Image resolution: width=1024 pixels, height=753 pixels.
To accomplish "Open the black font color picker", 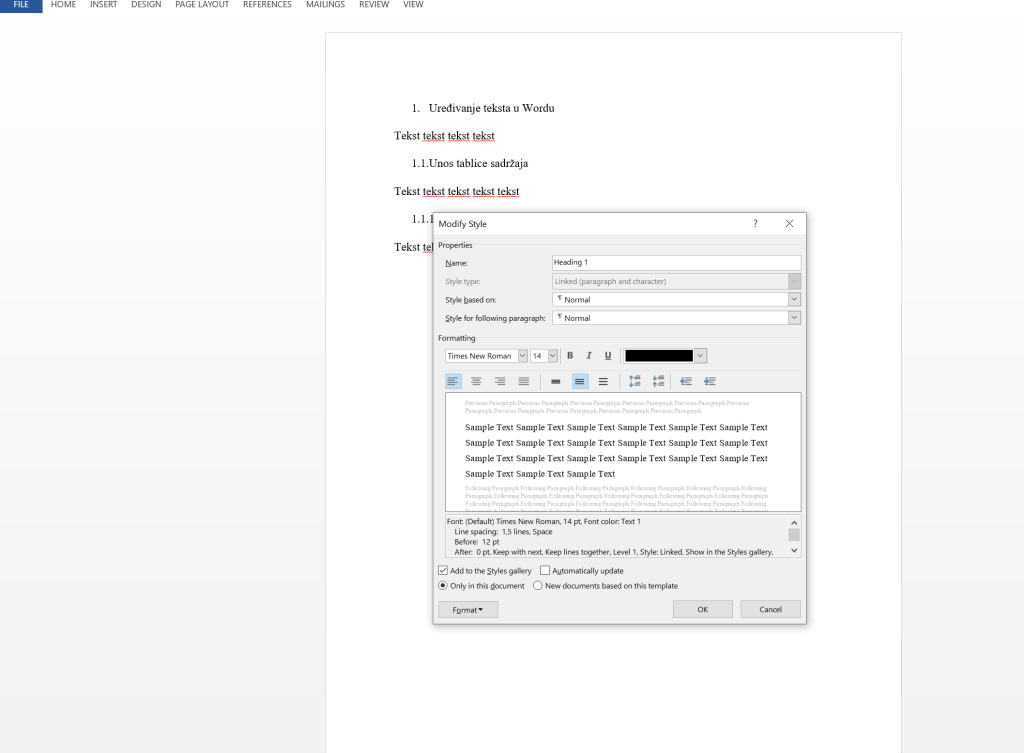I will click(700, 356).
